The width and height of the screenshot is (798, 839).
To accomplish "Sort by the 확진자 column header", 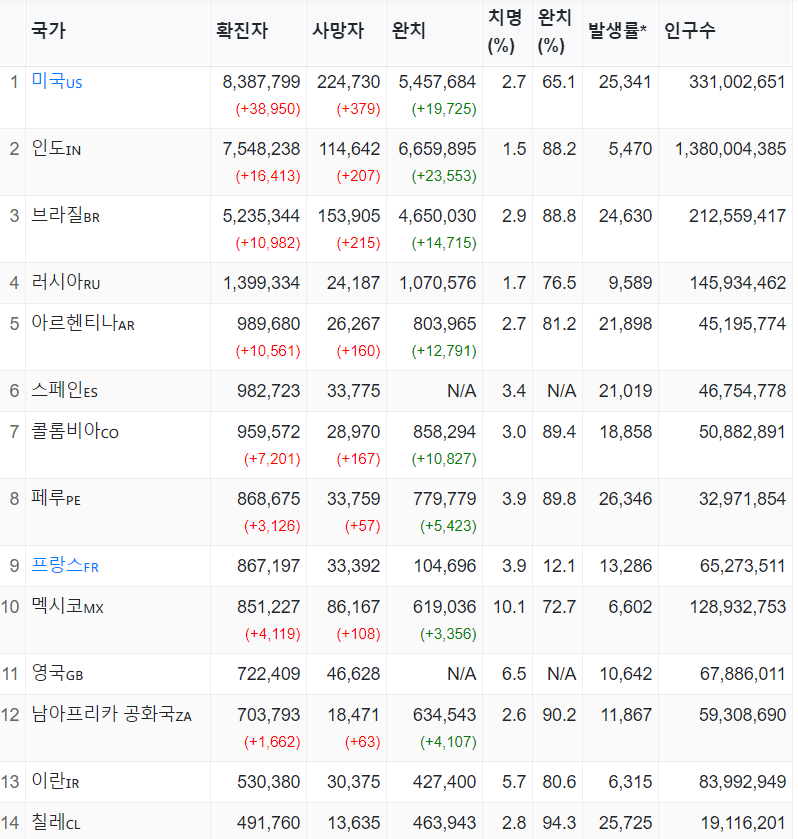I will (242, 30).
